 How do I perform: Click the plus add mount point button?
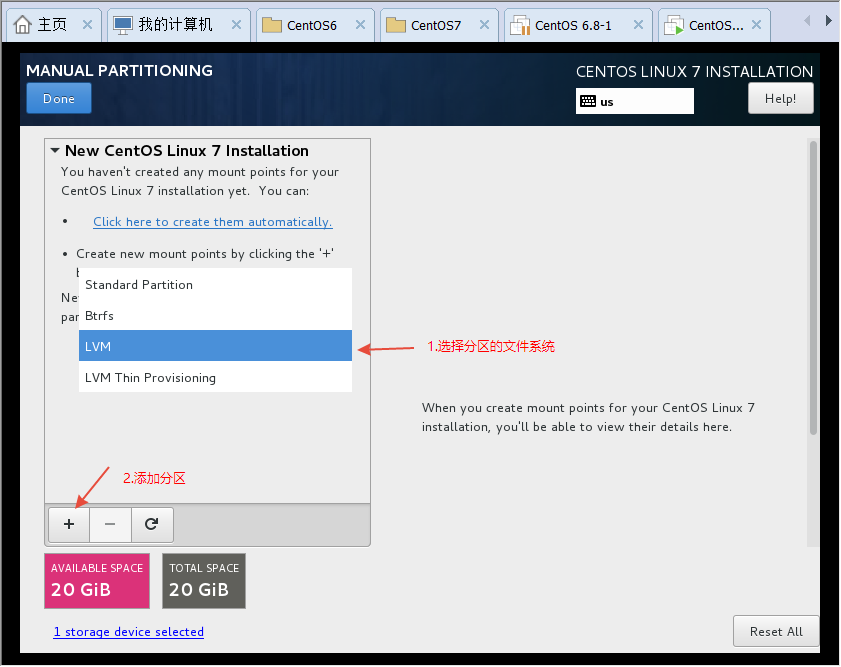pyautogui.click(x=69, y=524)
